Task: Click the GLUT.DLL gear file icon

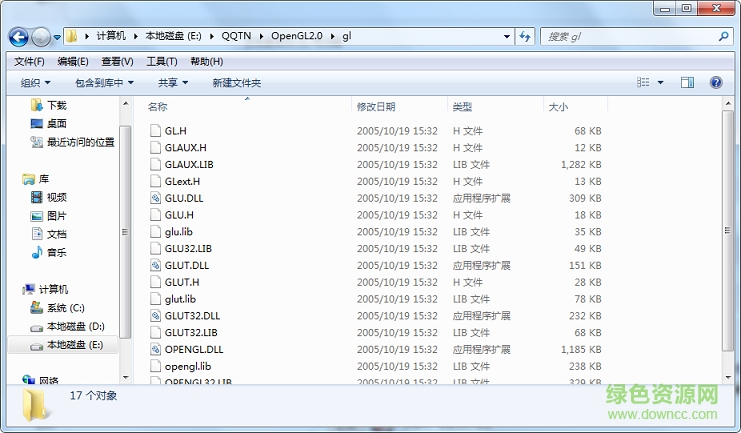Action: pyautogui.click(x=155, y=265)
